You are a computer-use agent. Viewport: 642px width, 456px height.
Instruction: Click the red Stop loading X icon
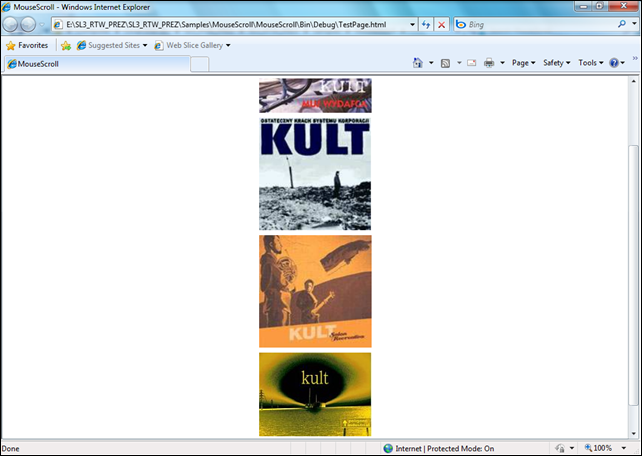tap(441, 25)
